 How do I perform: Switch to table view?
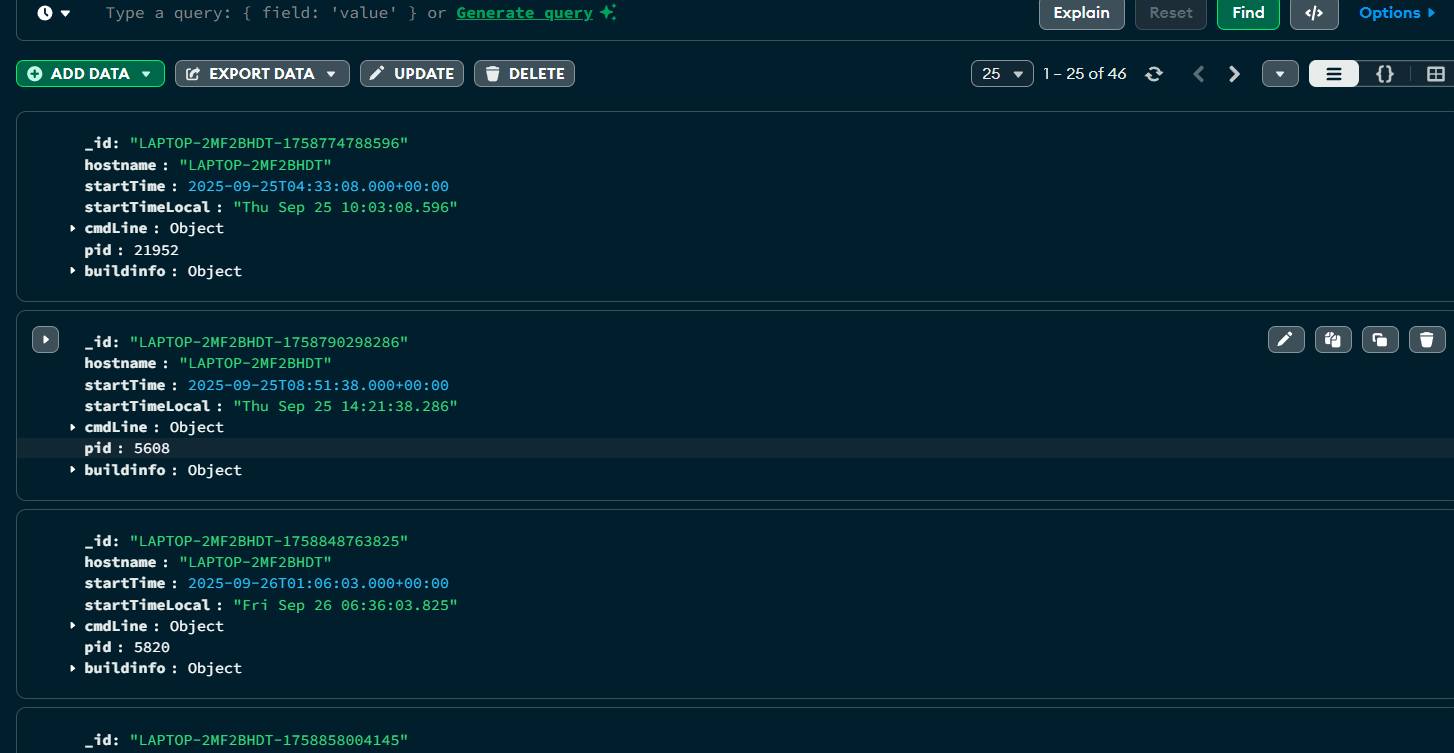pyautogui.click(x=1437, y=73)
